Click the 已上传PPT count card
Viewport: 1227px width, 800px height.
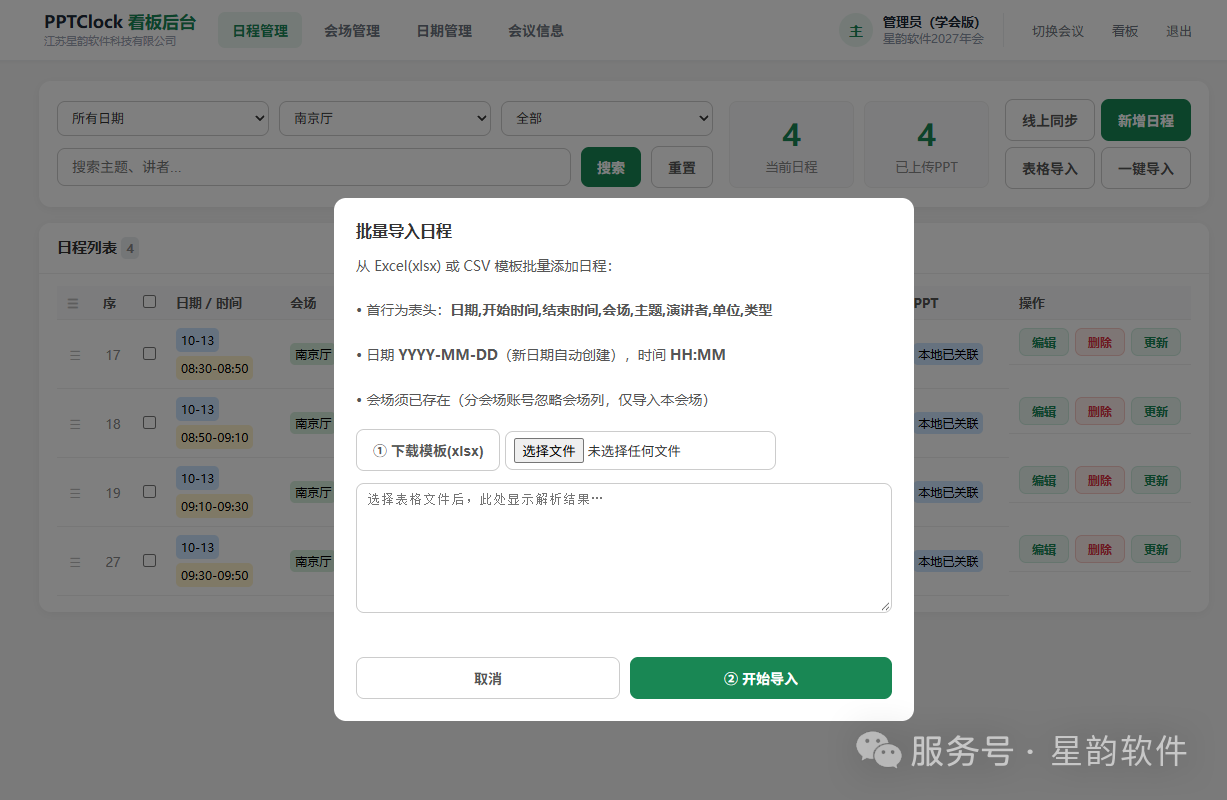click(926, 144)
